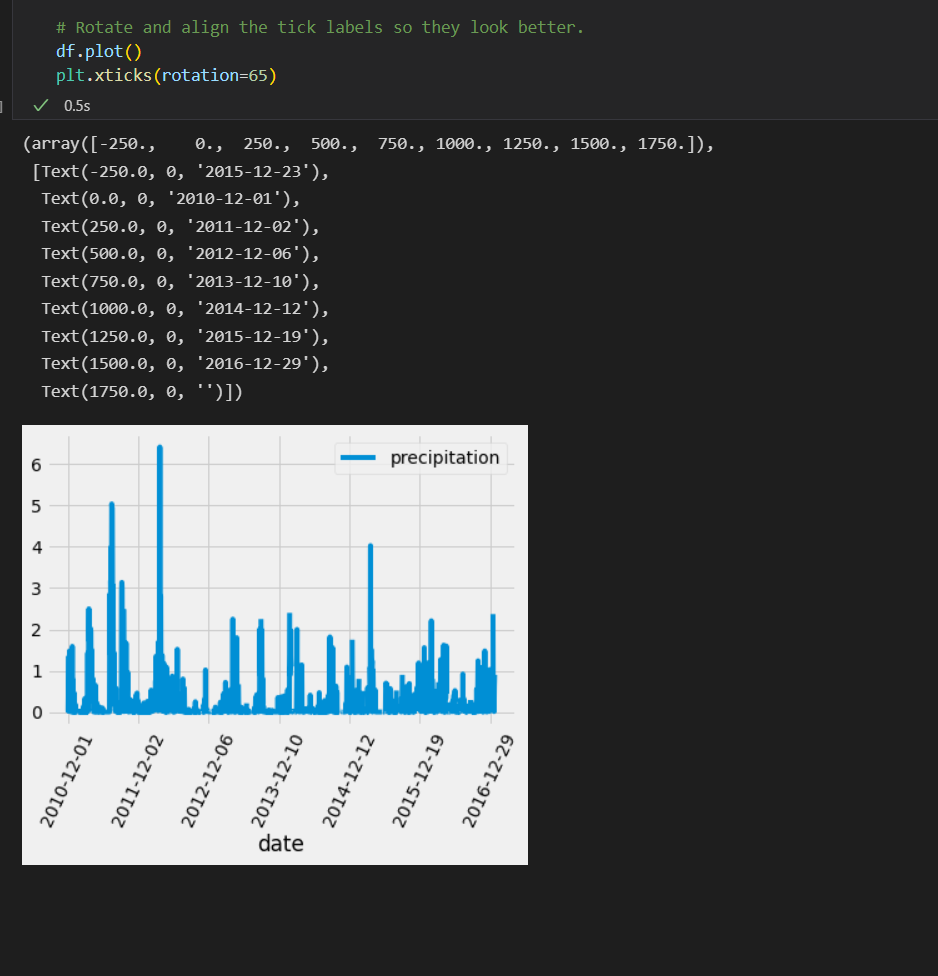Select the cell indicator bar at left edge
The height and width of the screenshot is (976, 938).
pyautogui.click(x=2, y=105)
